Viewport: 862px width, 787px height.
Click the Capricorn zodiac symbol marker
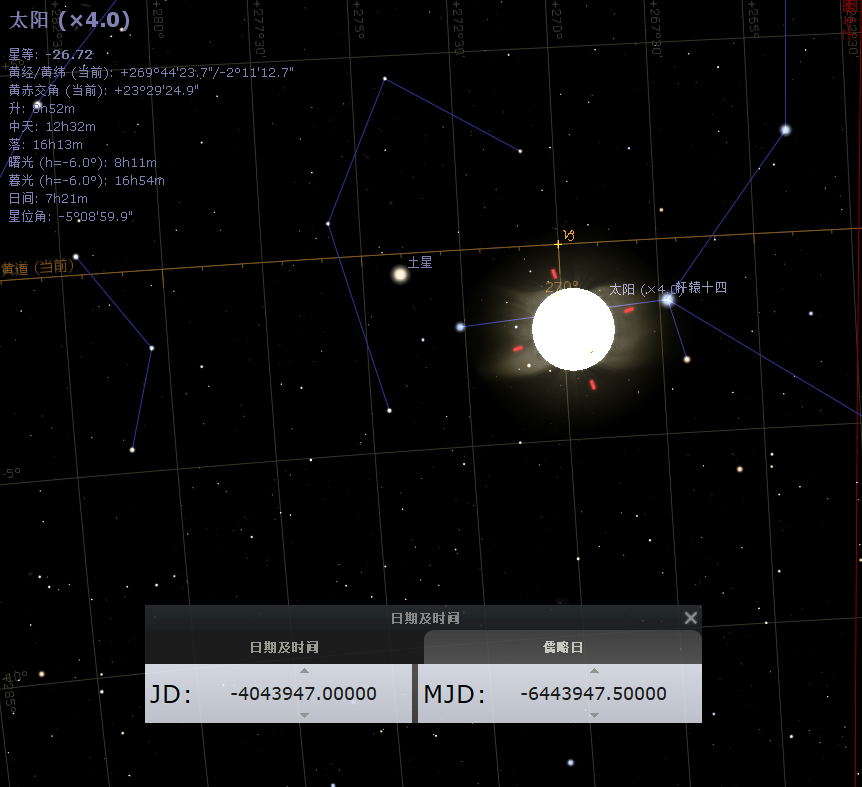pos(569,235)
